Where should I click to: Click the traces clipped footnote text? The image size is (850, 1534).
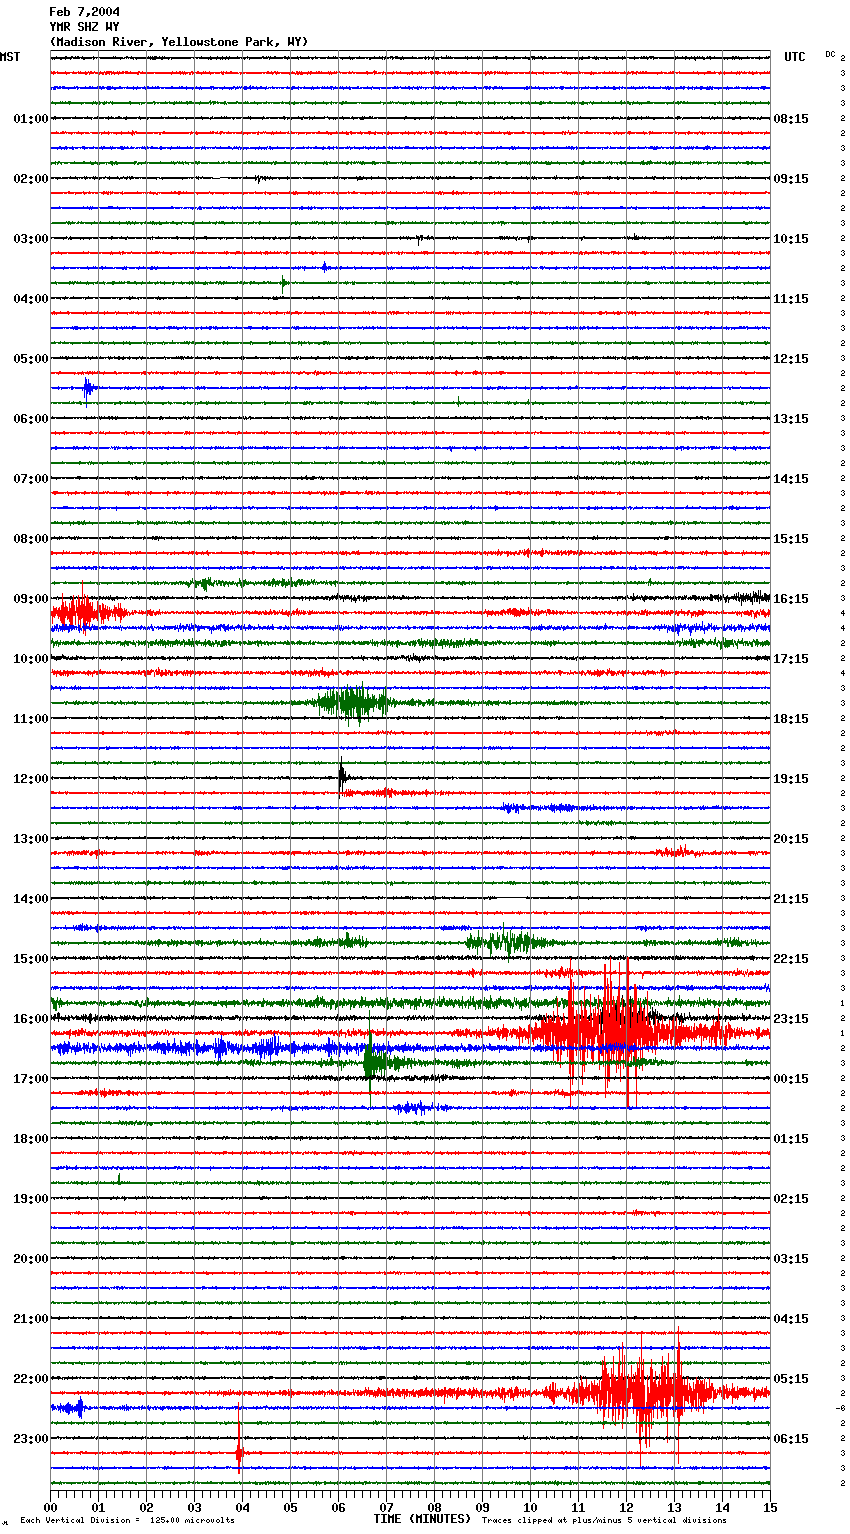[604, 1520]
